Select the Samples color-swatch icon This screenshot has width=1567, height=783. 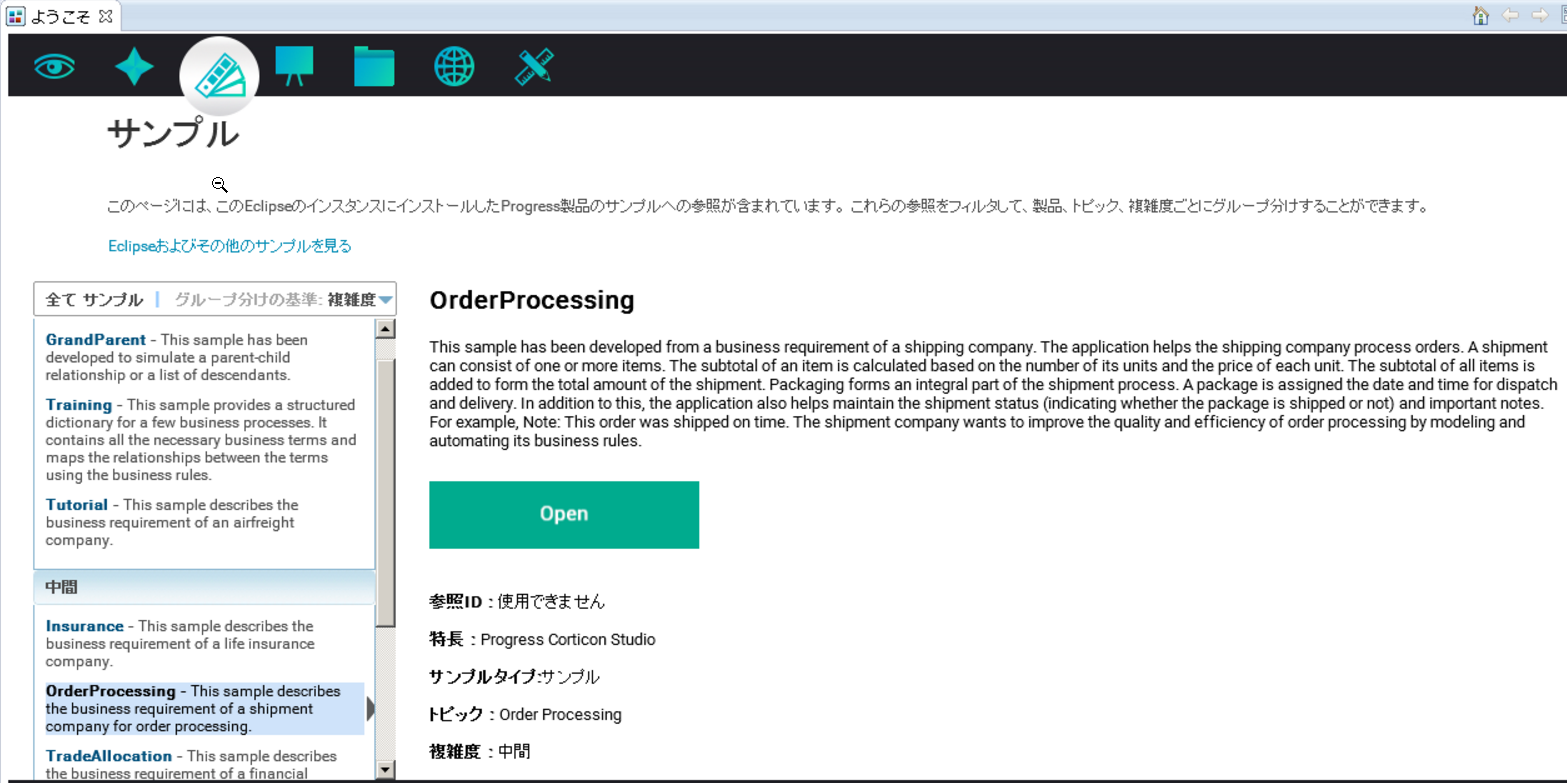[x=218, y=77]
